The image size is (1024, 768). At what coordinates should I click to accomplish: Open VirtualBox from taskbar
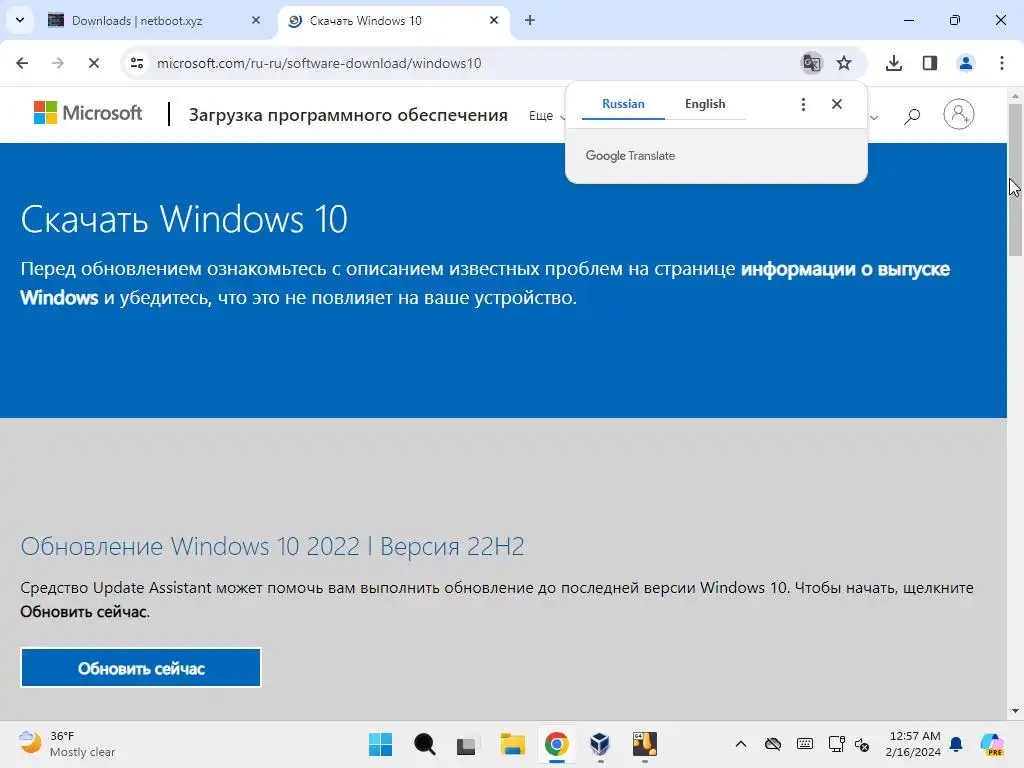600,744
